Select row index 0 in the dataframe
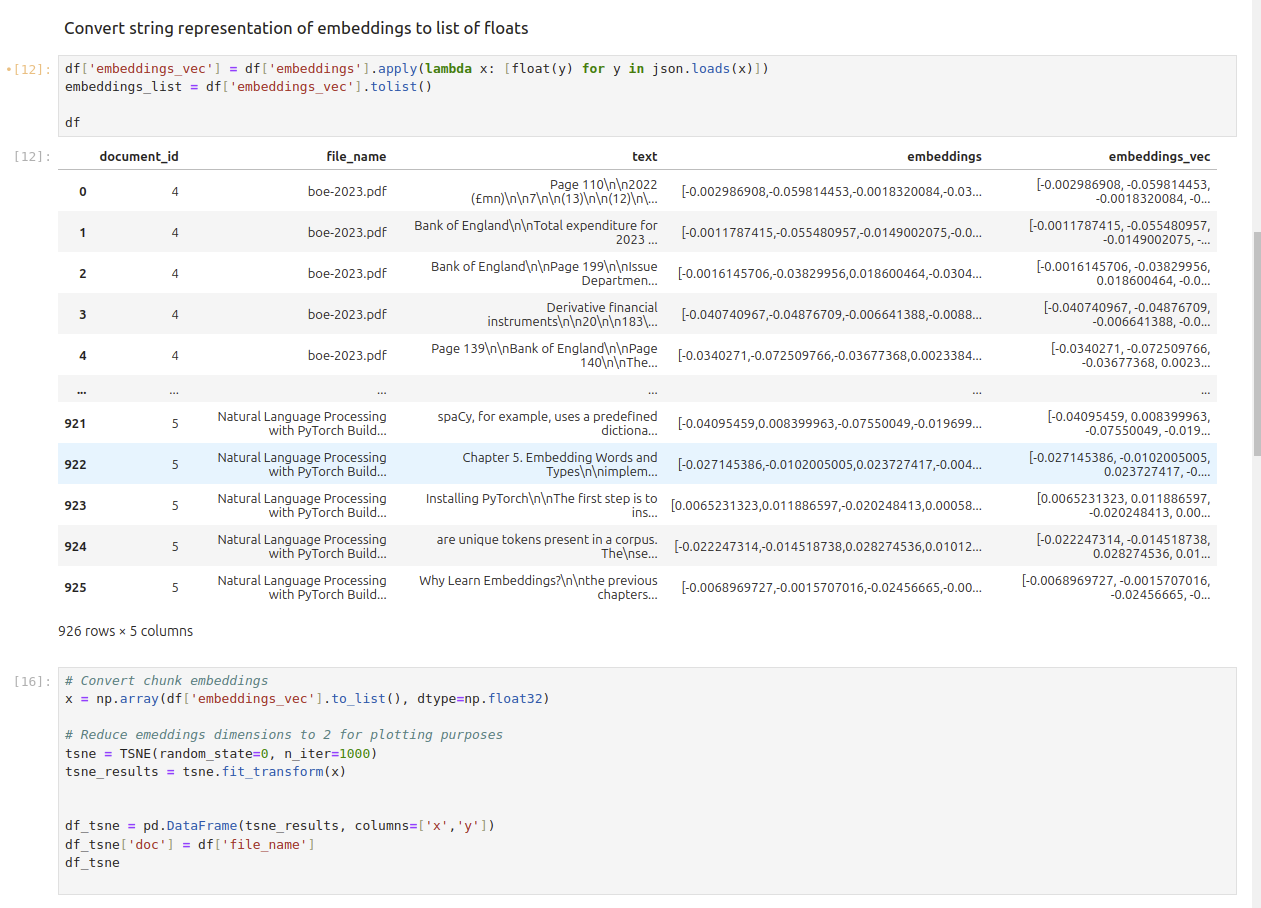The image size is (1261, 908). click(82, 191)
